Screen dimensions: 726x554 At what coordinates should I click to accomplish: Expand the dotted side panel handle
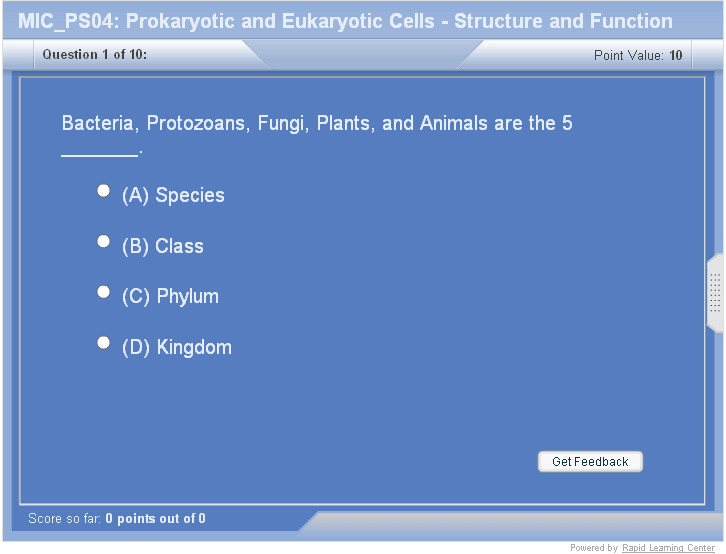pyautogui.click(x=715, y=293)
